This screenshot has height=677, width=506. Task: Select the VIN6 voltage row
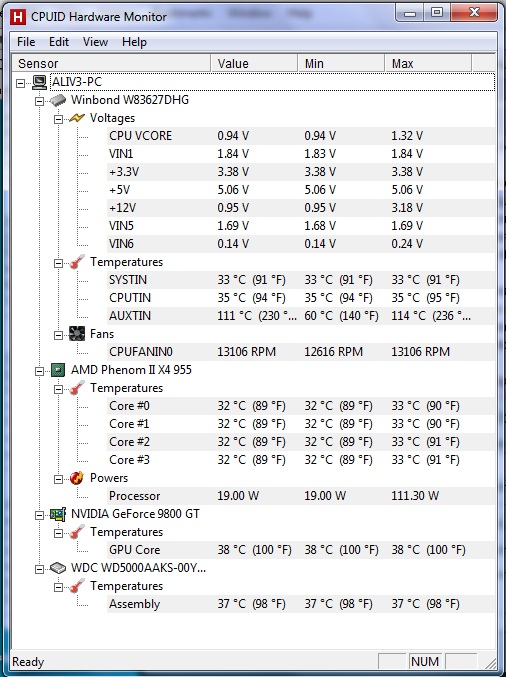pos(301,244)
